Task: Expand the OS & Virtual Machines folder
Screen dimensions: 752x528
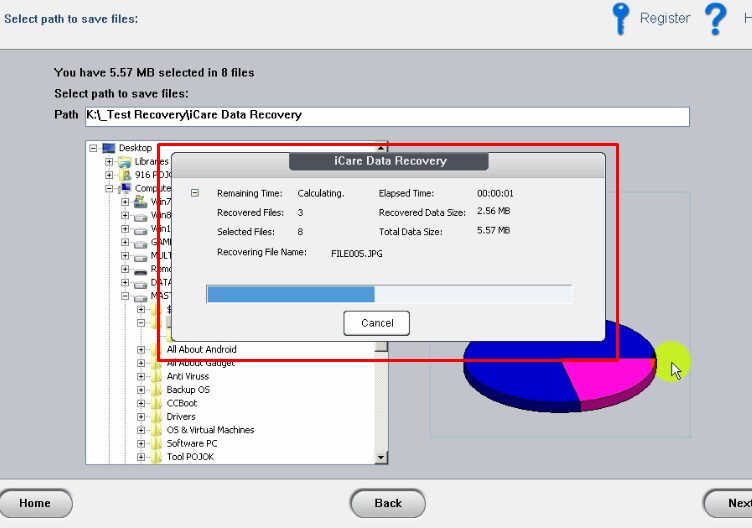Action: 141,430
